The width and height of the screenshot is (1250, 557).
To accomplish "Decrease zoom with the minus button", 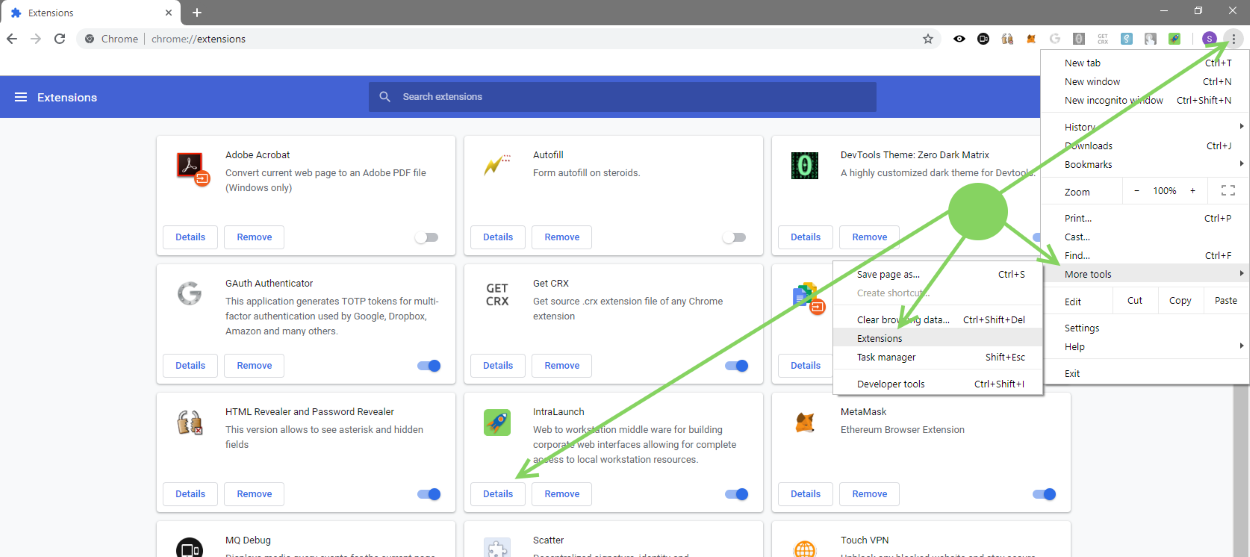I will (1136, 191).
